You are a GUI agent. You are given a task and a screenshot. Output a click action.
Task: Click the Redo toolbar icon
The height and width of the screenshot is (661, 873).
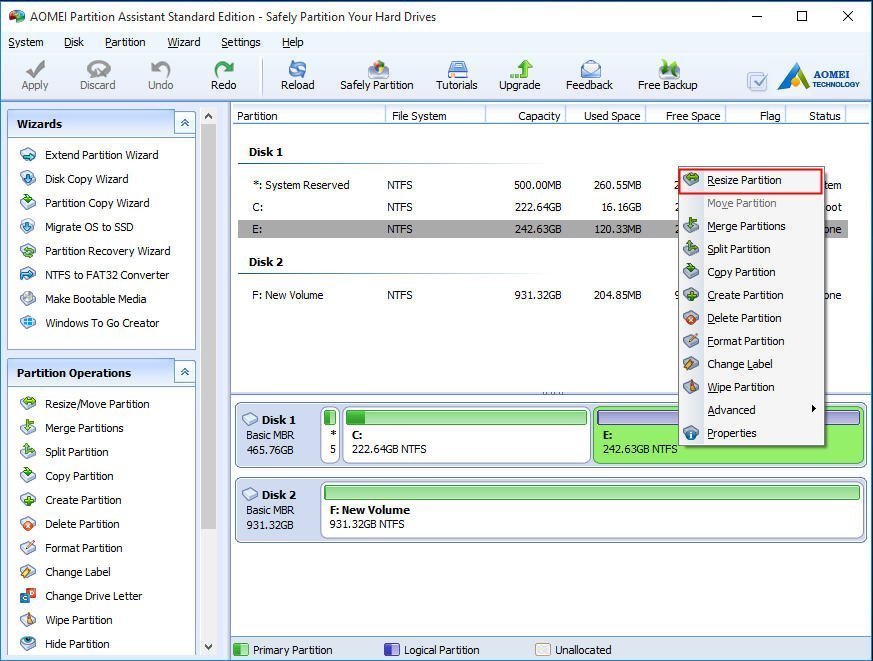click(x=223, y=75)
